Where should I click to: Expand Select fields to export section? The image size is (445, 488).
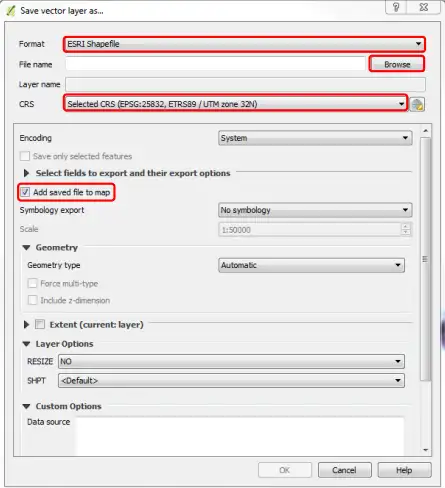coord(26,173)
